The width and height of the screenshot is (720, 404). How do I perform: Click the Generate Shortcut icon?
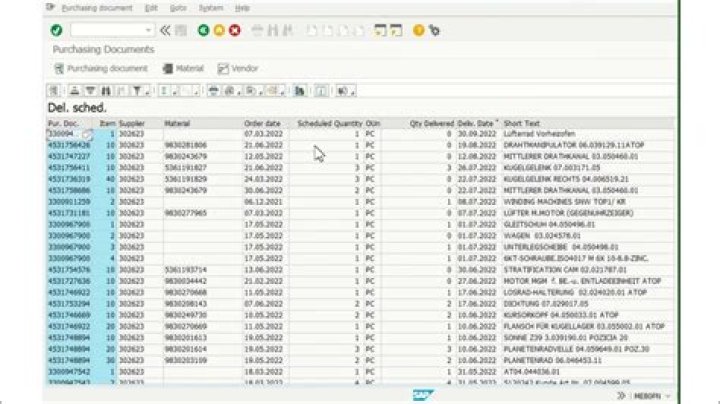396,31
